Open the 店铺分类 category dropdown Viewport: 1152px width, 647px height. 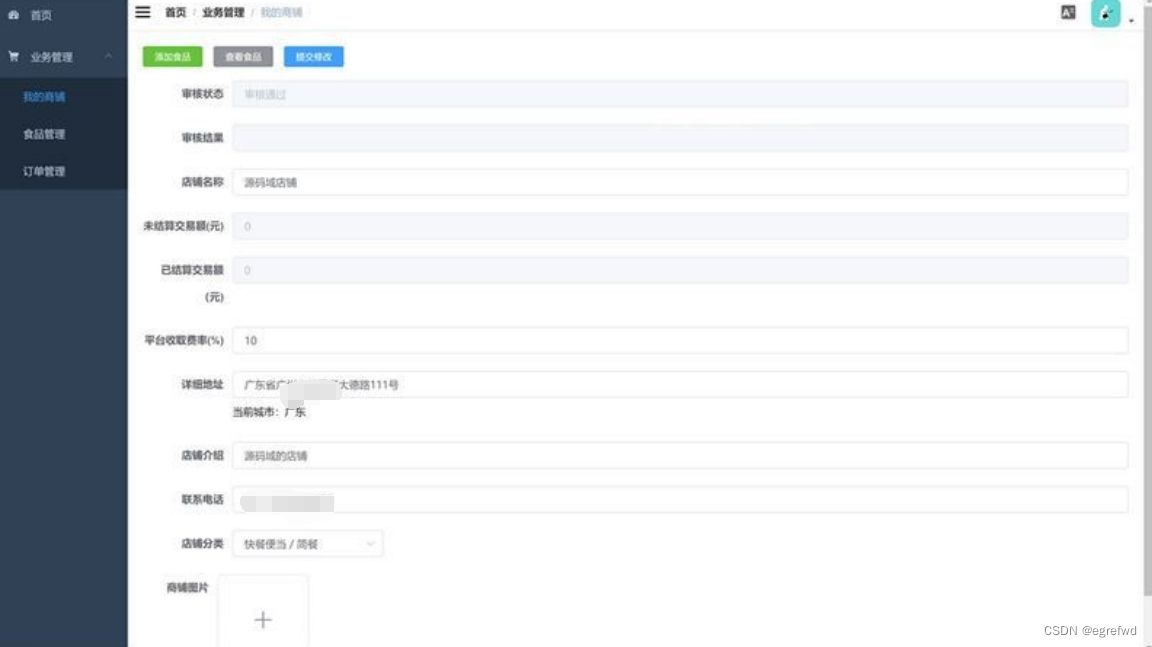(307, 544)
